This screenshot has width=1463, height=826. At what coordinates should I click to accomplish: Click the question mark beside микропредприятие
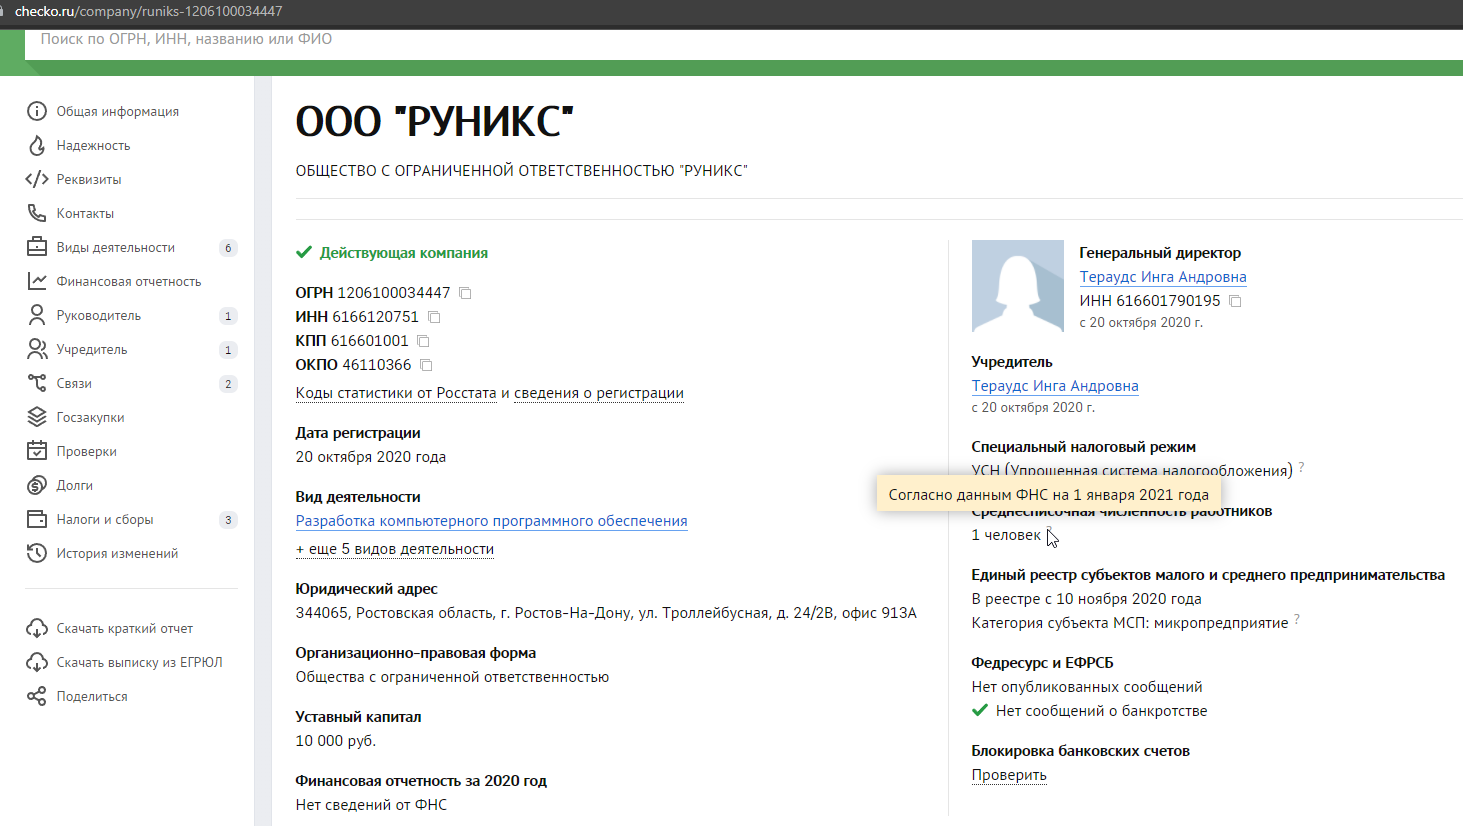click(x=1297, y=619)
